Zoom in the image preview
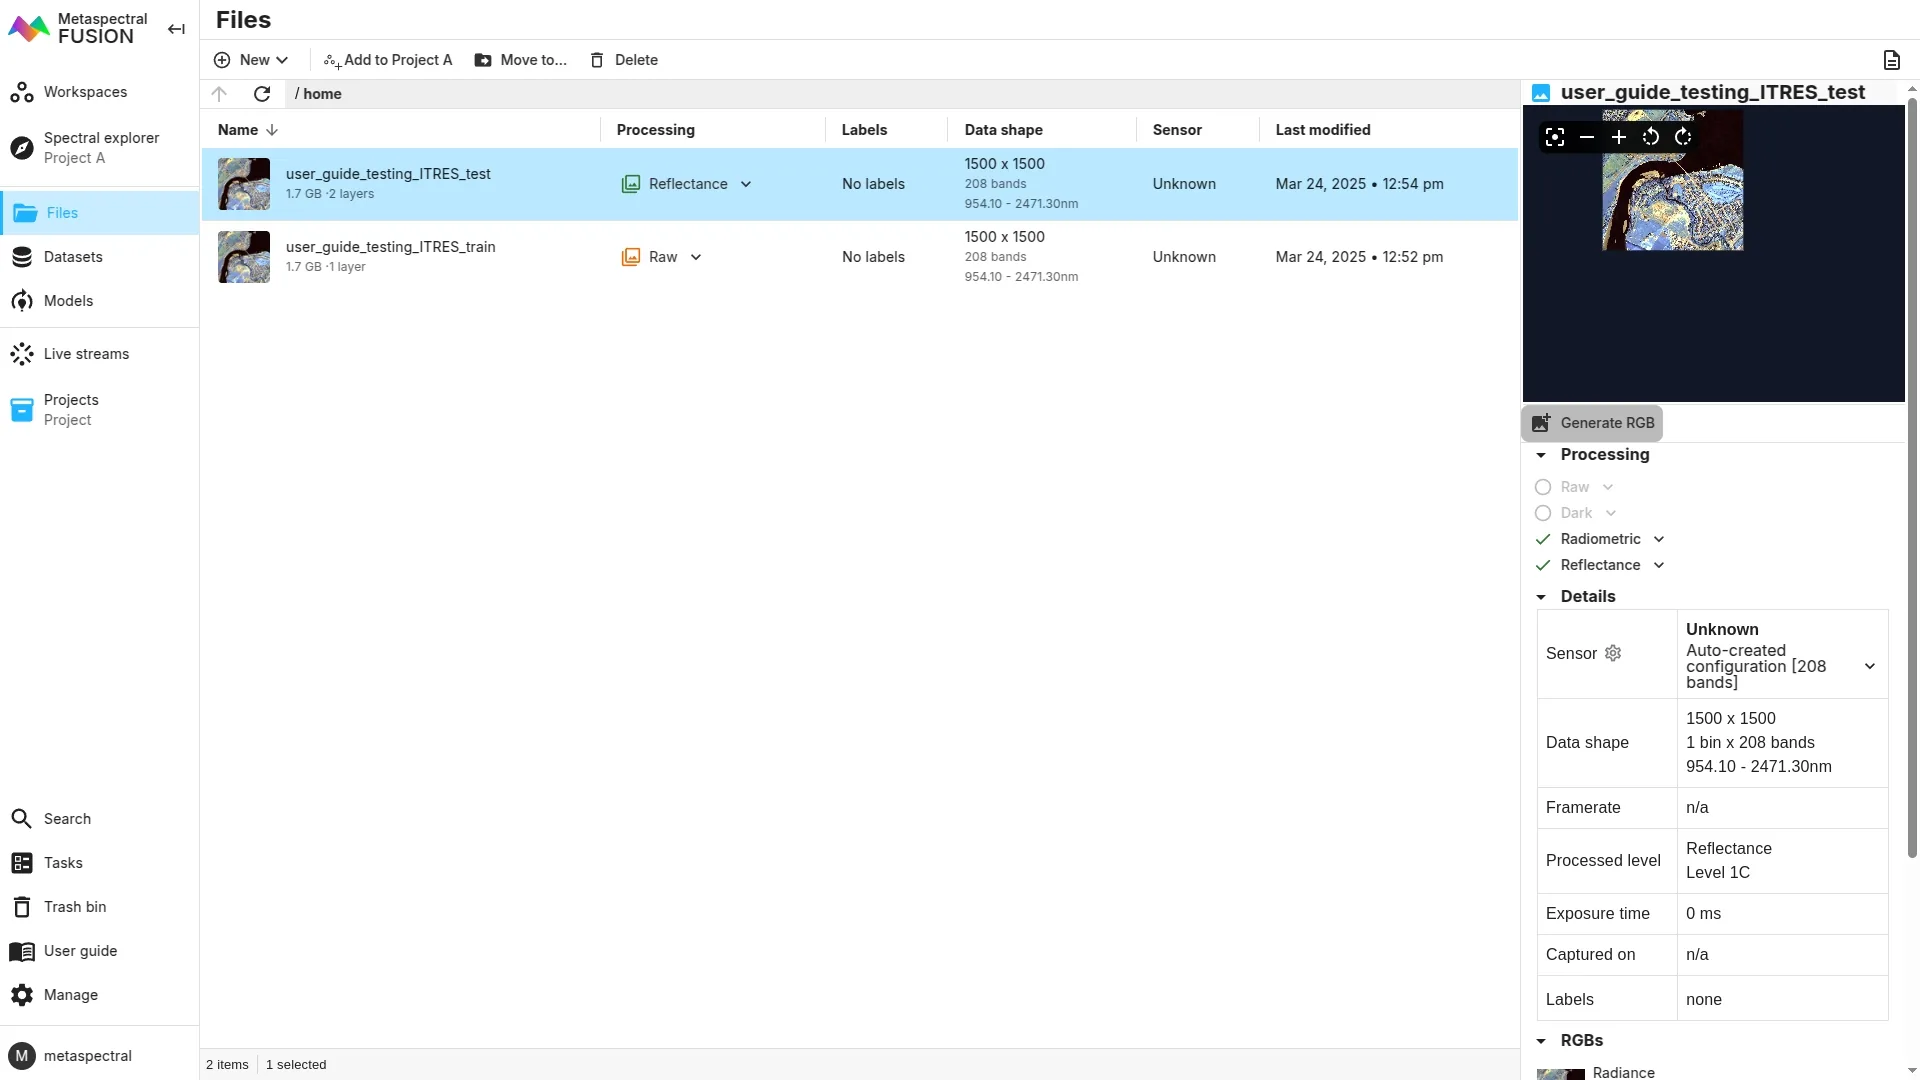Image resolution: width=1920 pixels, height=1080 pixels. (1619, 137)
